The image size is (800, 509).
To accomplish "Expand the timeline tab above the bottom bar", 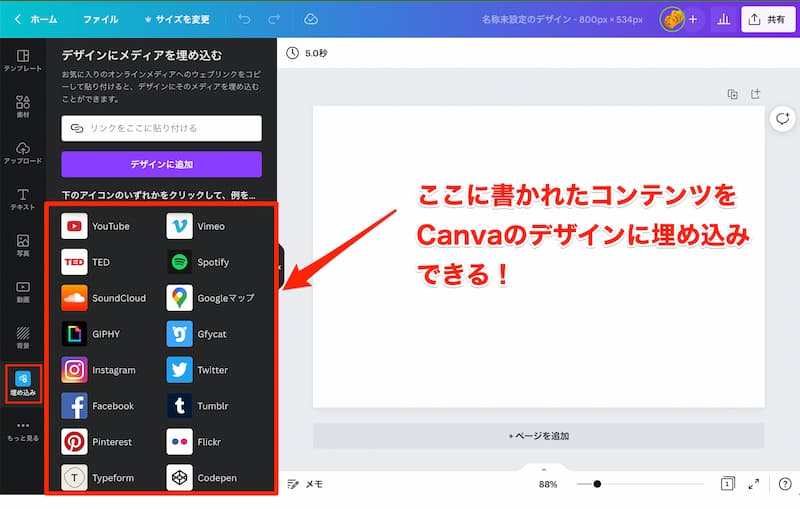I will (x=544, y=468).
